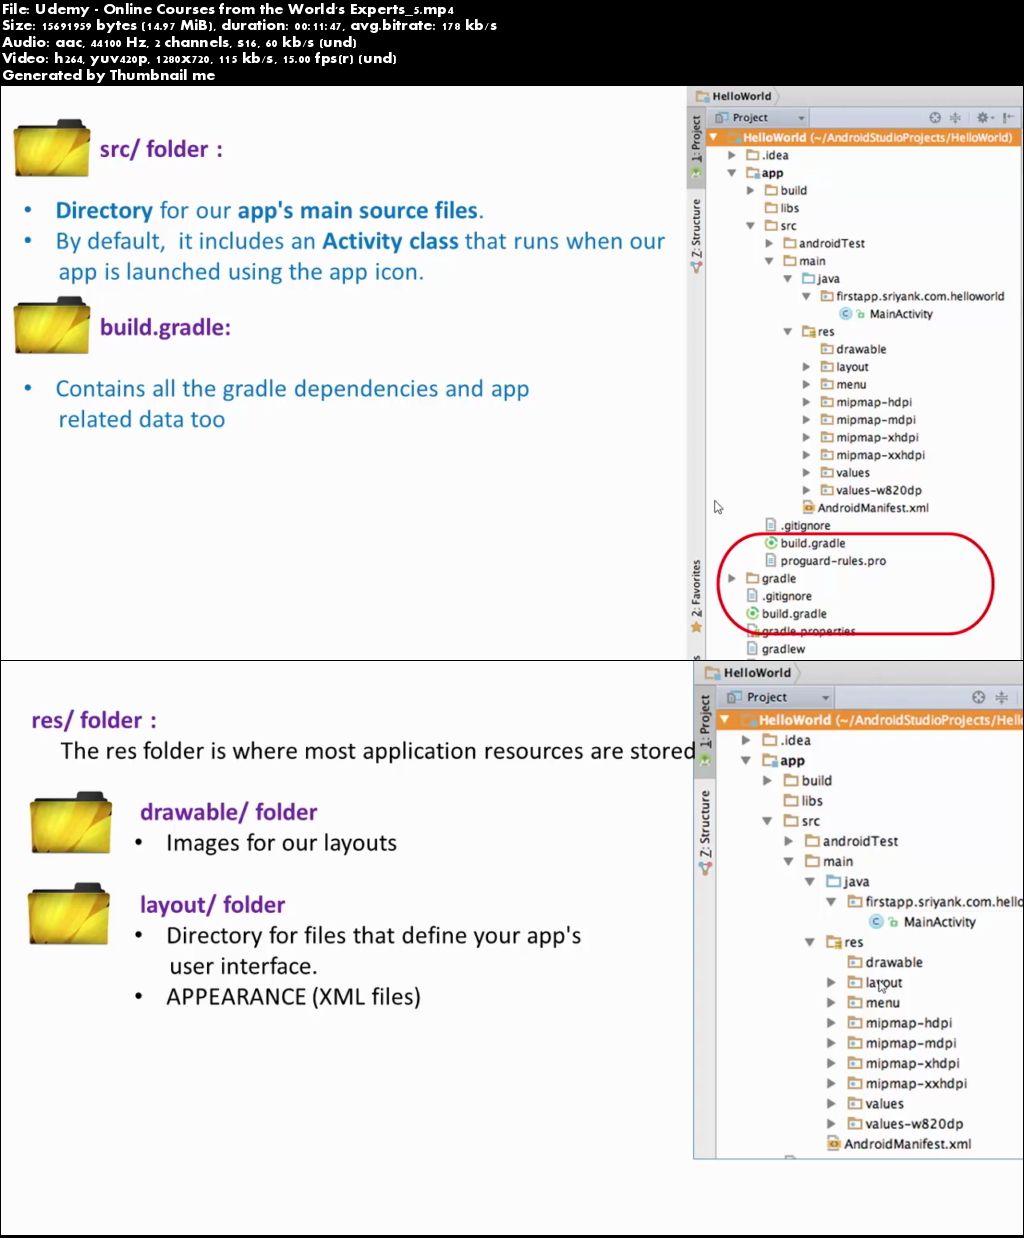Collapse main folder arrow in res/ folder slide

coord(788,861)
